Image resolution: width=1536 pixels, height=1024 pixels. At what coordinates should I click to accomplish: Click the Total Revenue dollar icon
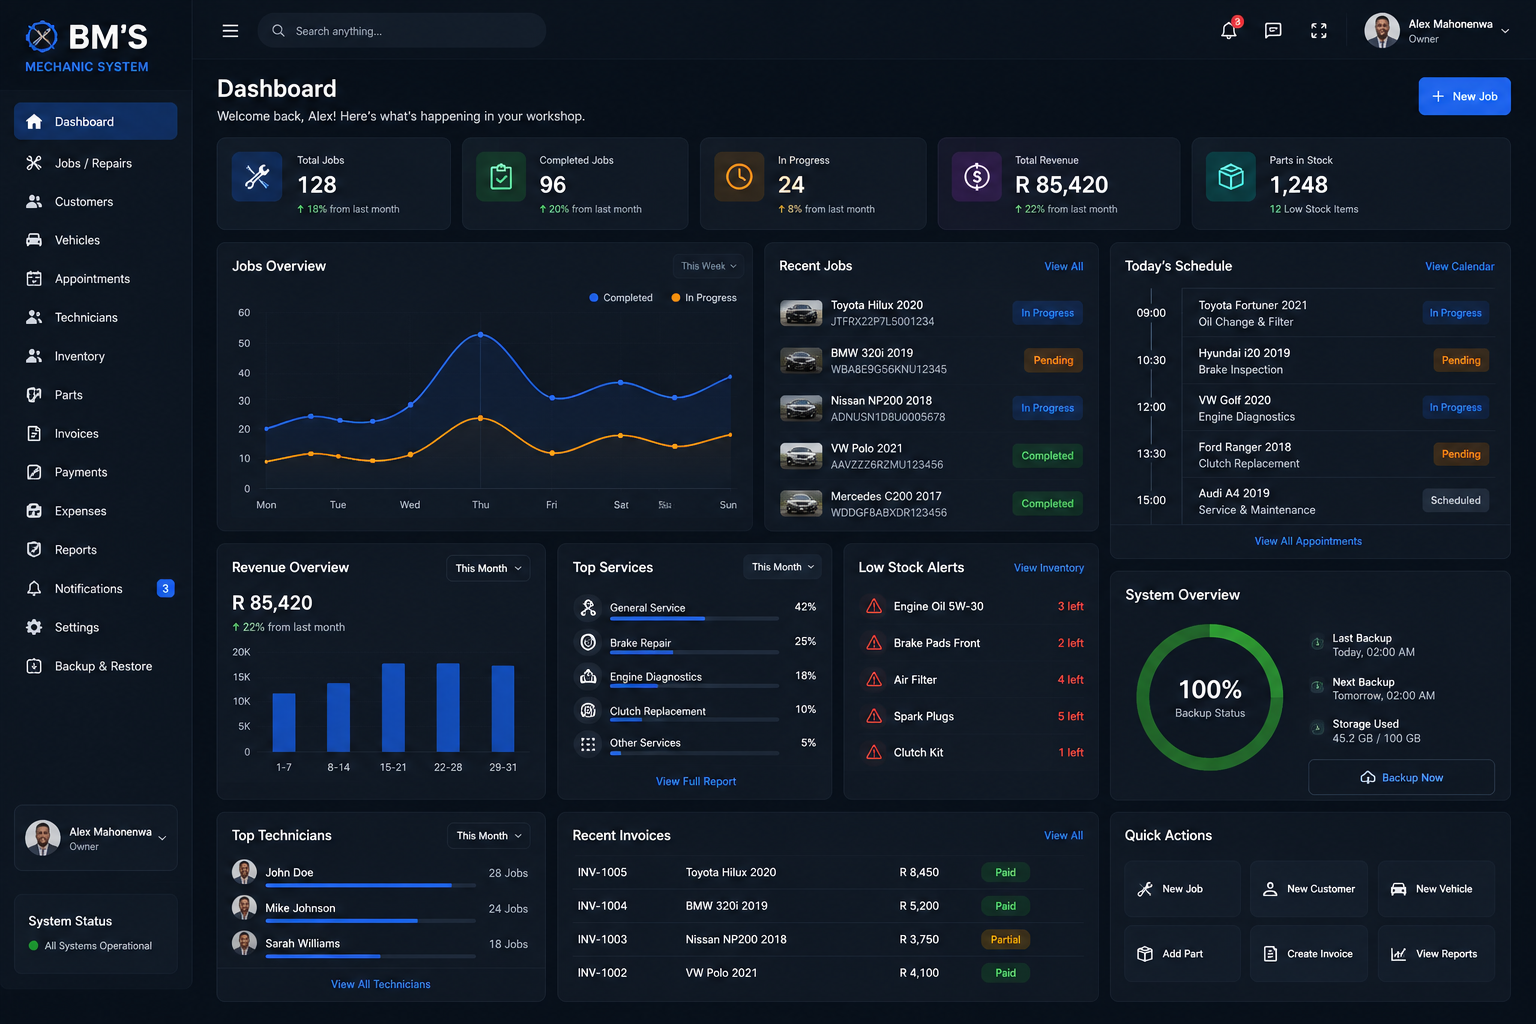(976, 177)
